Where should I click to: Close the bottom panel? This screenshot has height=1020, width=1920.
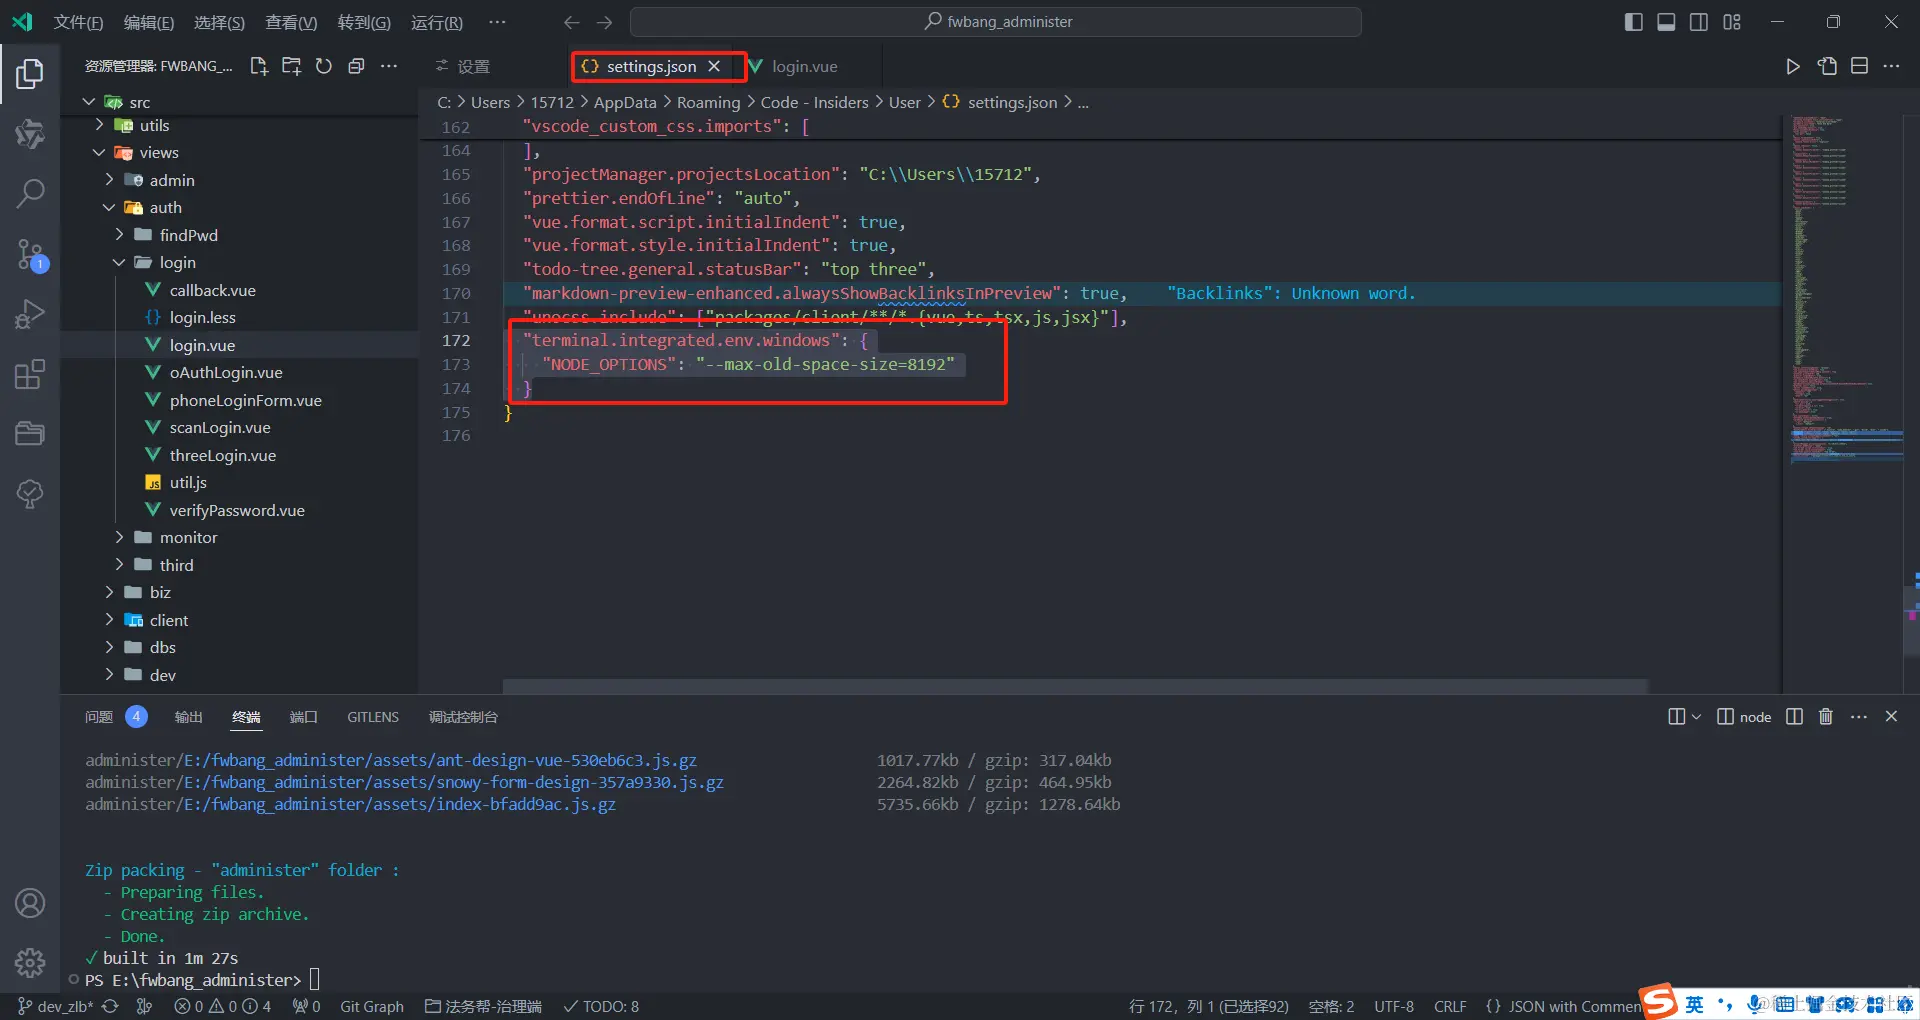[x=1891, y=716]
